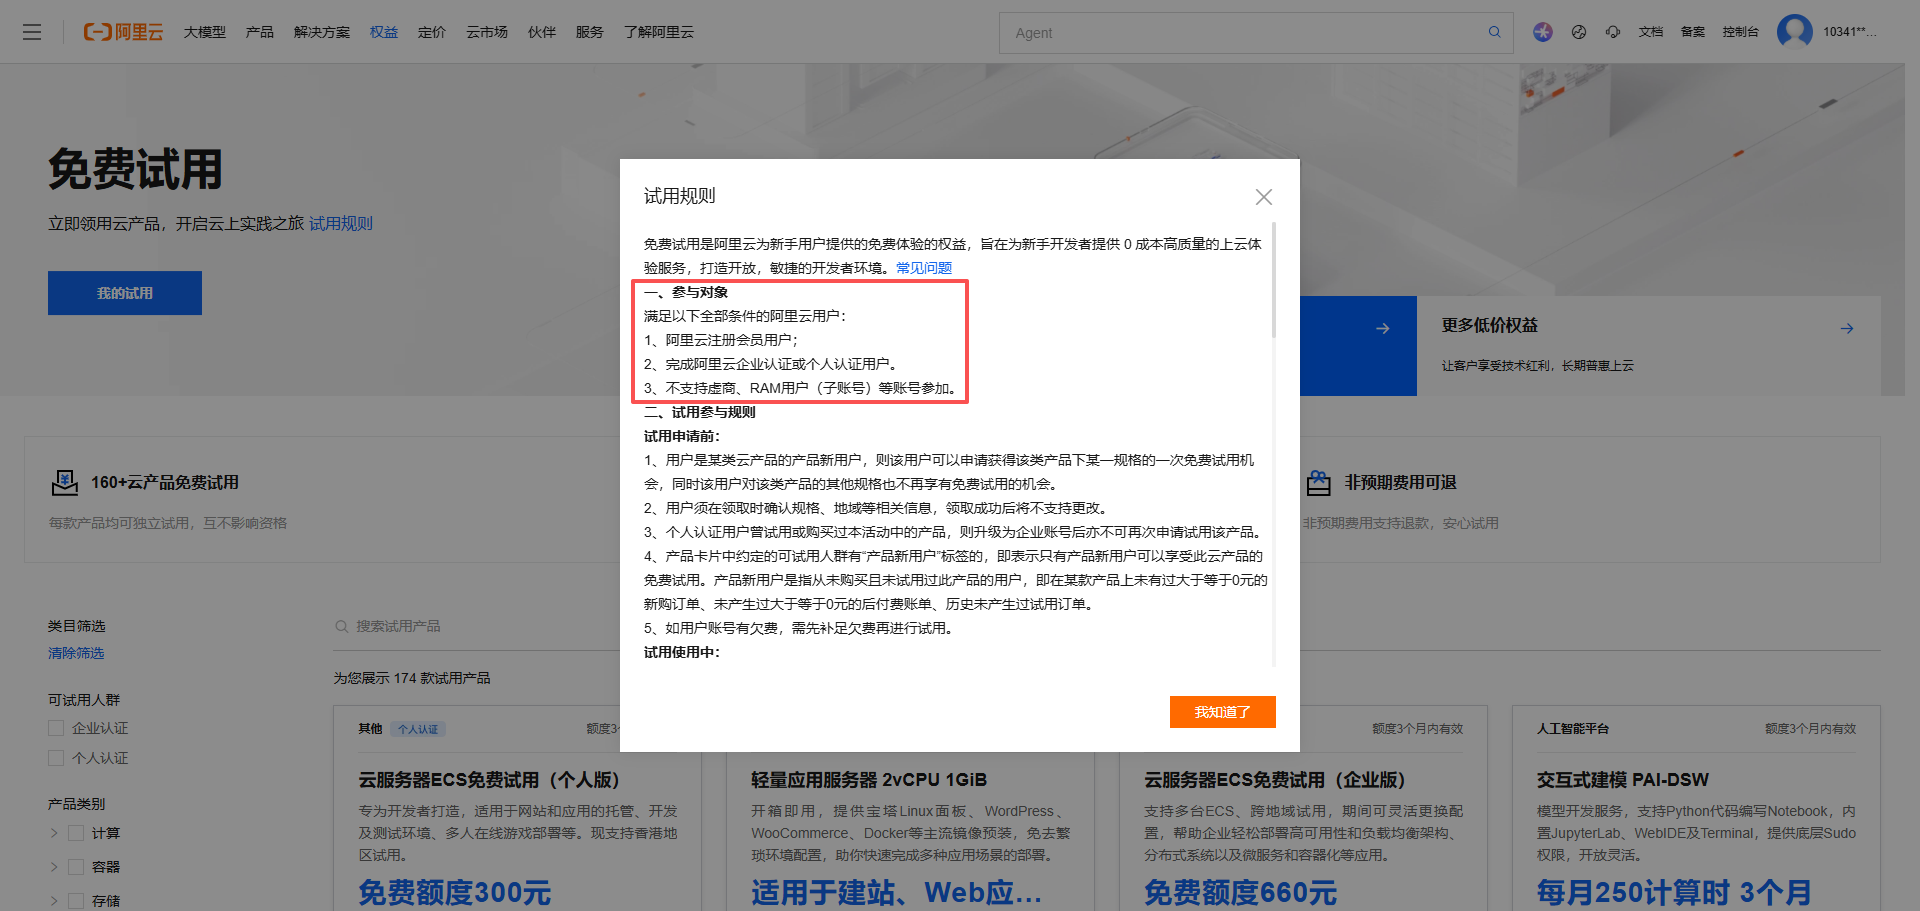This screenshot has height=911, width=1920.
Task: Click the Alibaba Cloud logo
Action: (123, 32)
